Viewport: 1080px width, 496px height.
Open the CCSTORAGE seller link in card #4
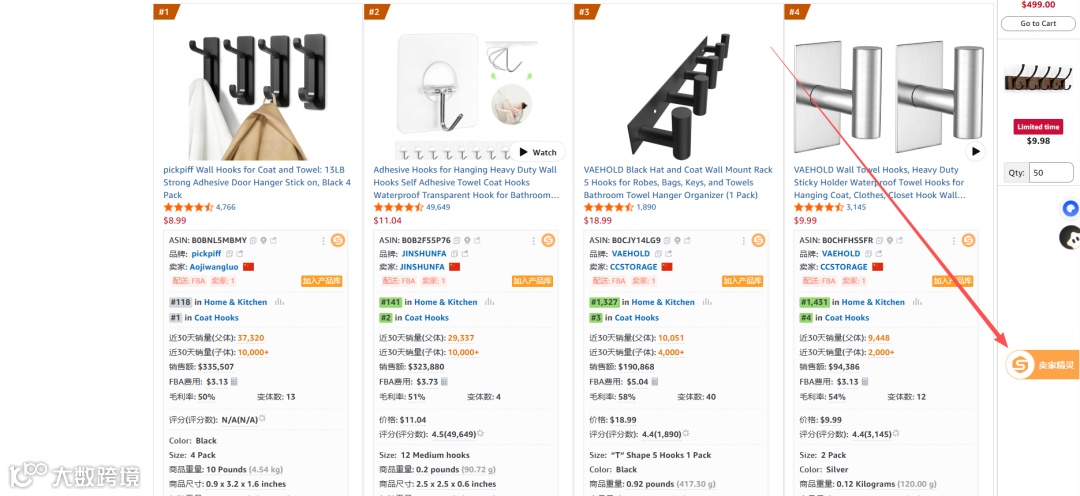(x=845, y=267)
